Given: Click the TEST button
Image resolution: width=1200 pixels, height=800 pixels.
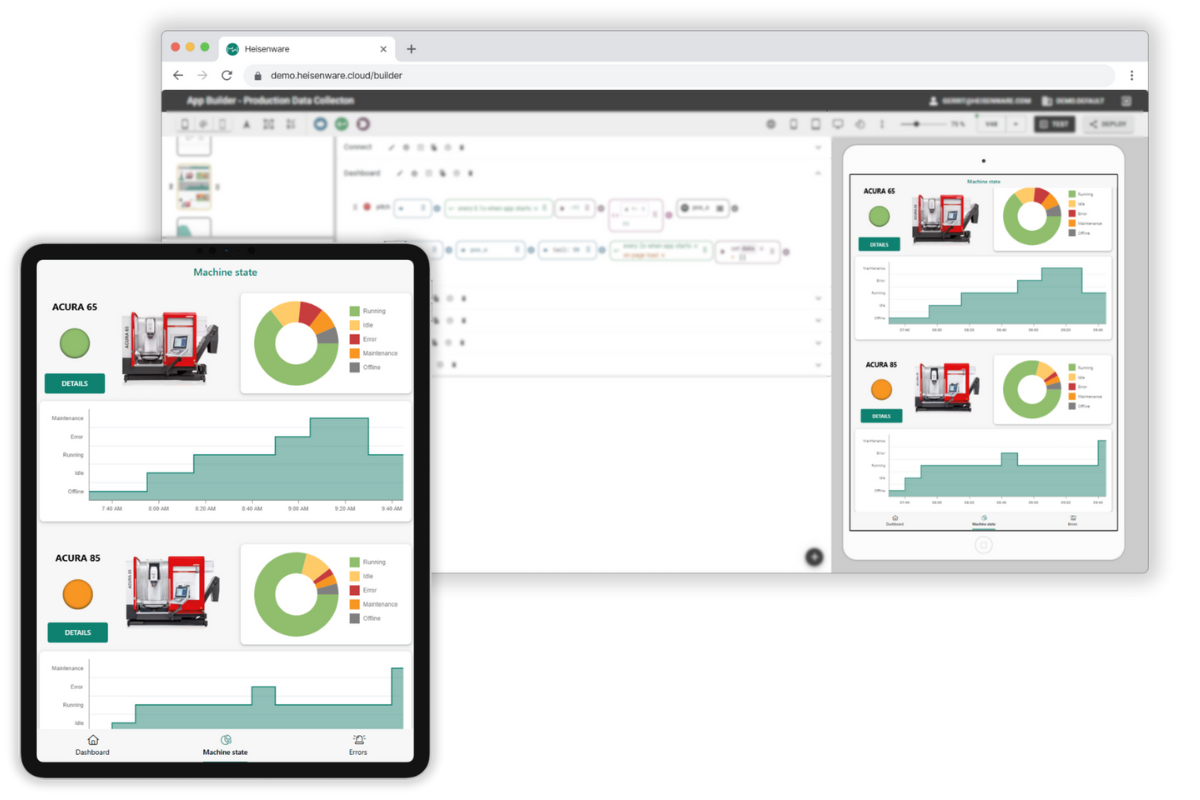Looking at the screenshot, I should [1054, 124].
